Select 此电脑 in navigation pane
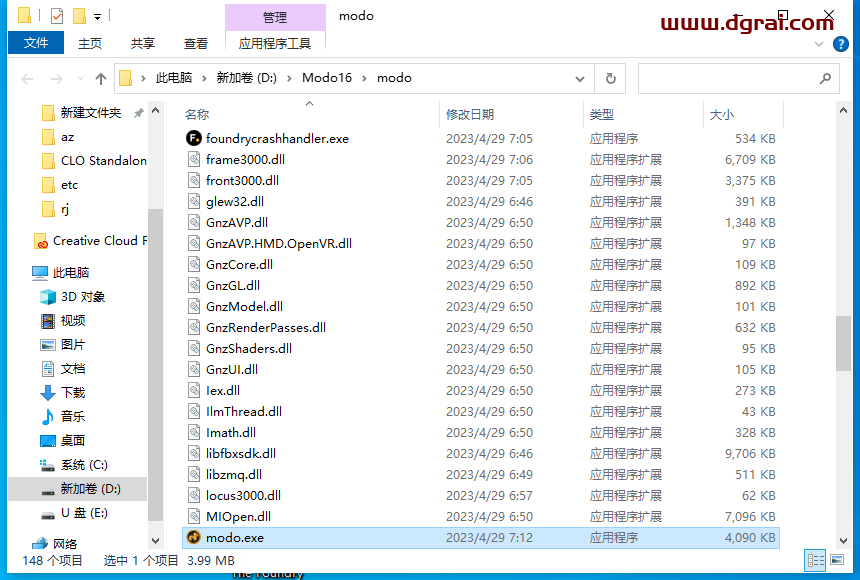Screen dimensions: 860x580 [71, 273]
